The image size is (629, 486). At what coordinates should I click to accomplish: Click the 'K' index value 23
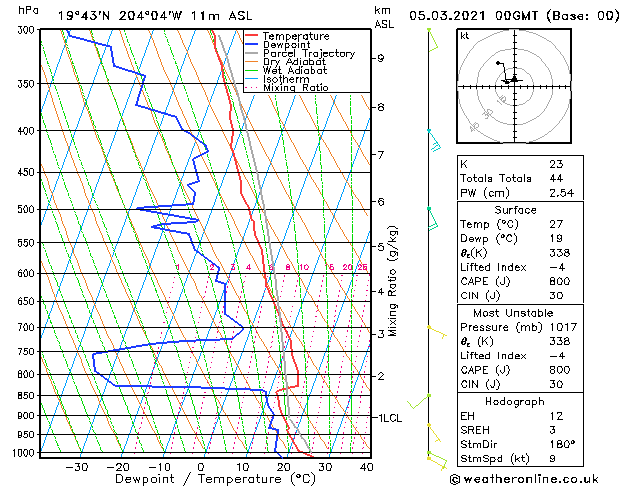point(556,164)
